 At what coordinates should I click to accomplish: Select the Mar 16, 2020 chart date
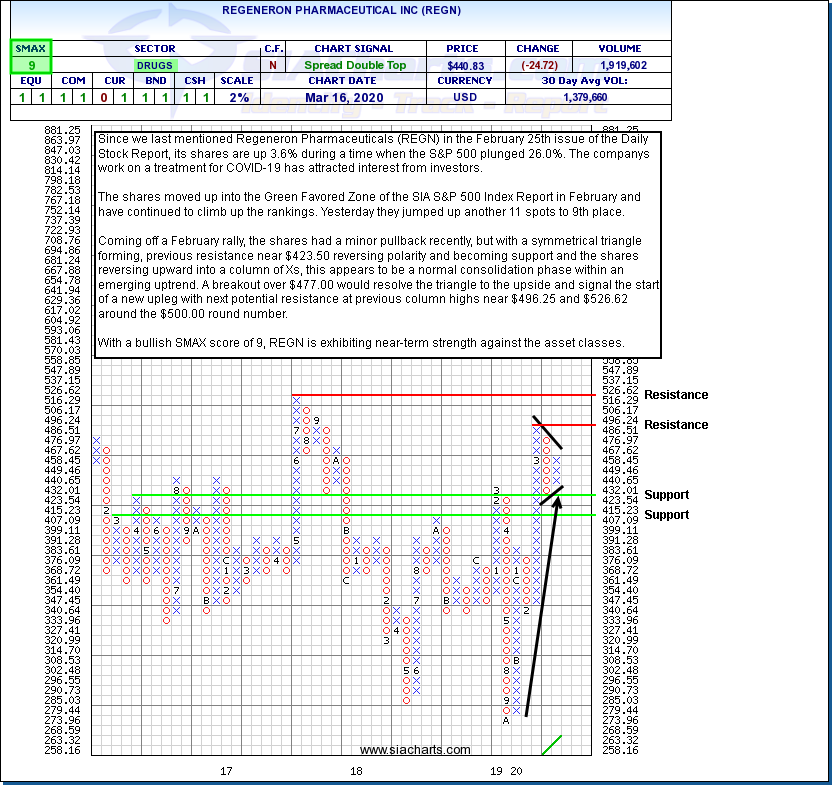click(343, 97)
